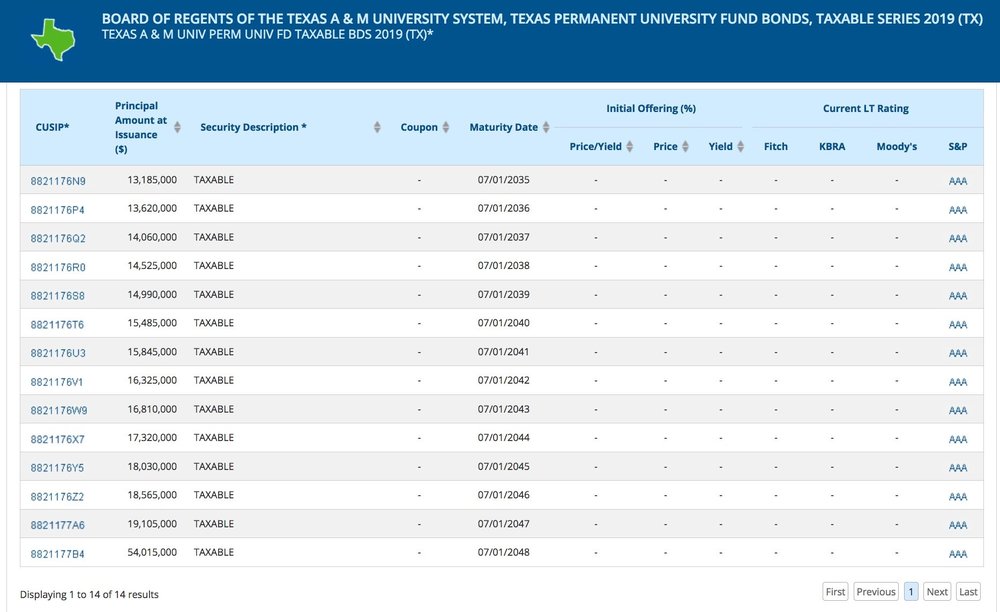Select page 1 in pagination
Viewport: 1000px width, 612px height.
911,592
